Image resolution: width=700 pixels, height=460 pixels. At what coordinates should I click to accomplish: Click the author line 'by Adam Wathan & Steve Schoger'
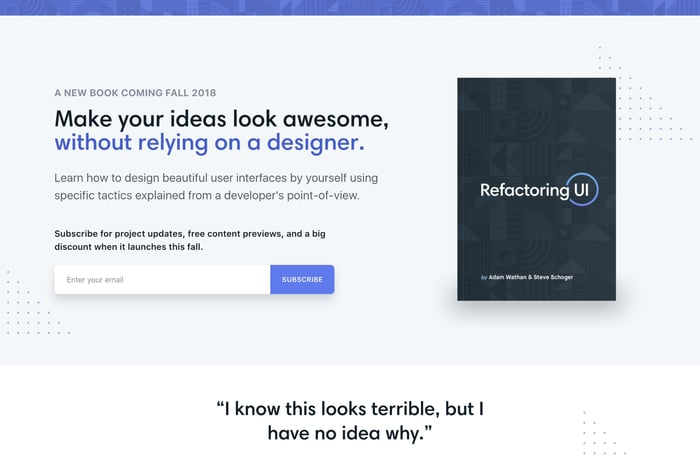(x=527, y=277)
